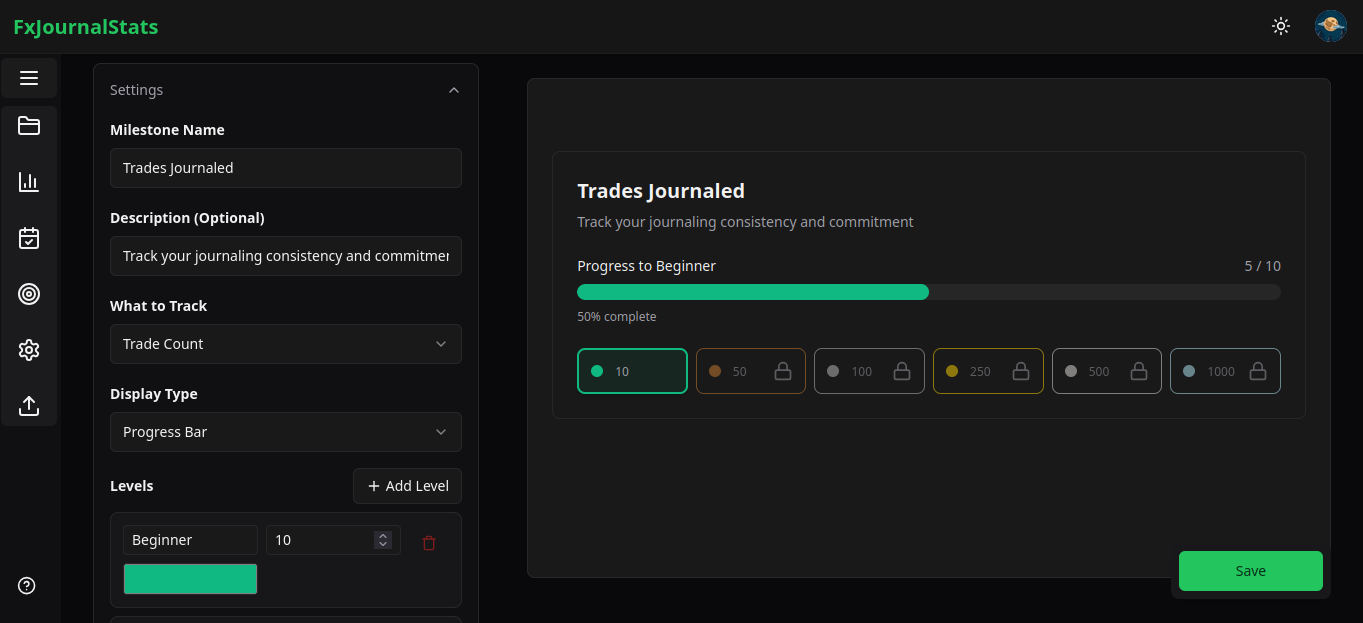Open the folder icon in sidebar
Screen dimensions: 1363x623
(x=29, y=126)
